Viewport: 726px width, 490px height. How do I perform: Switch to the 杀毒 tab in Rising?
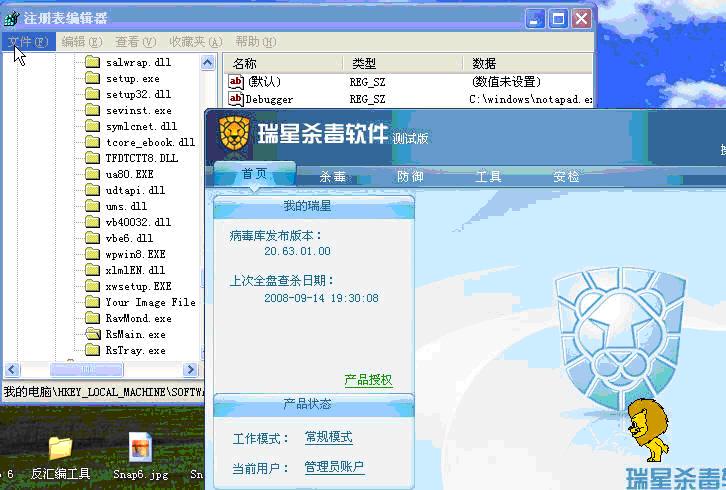[332, 176]
